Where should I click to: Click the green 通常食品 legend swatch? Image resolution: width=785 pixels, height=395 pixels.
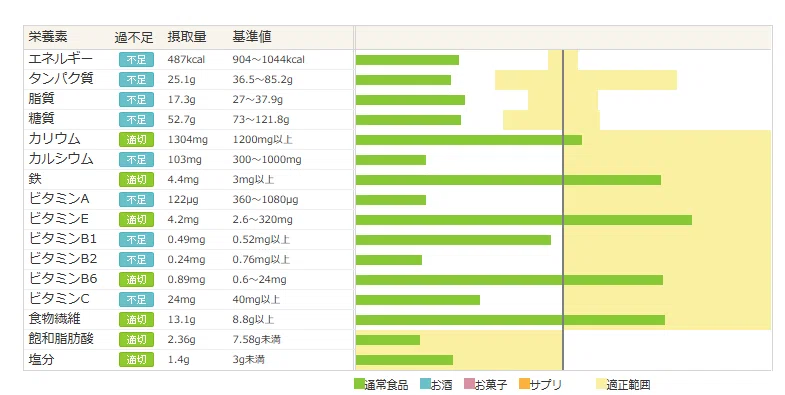click(x=359, y=384)
